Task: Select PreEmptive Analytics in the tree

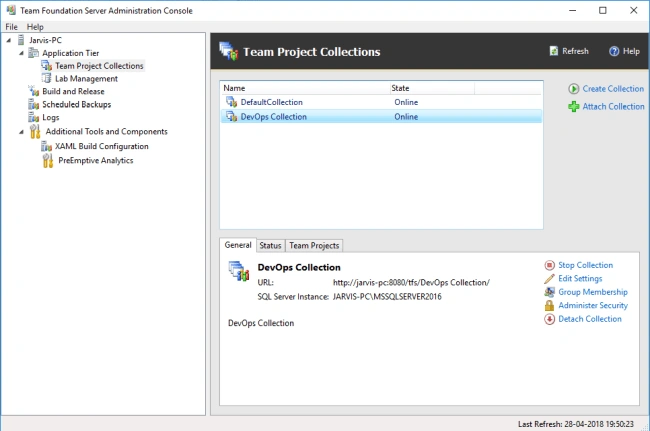Action: coord(96,160)
